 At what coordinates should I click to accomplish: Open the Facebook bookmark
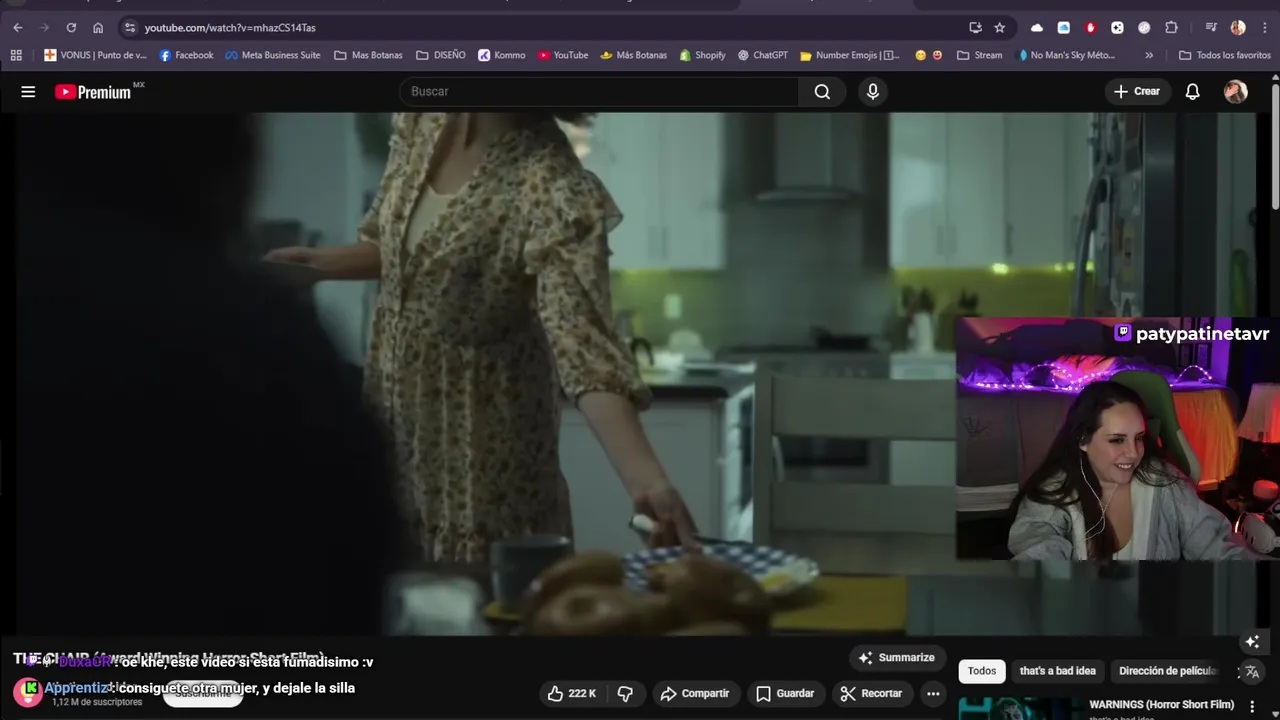[x=186, y=55]
